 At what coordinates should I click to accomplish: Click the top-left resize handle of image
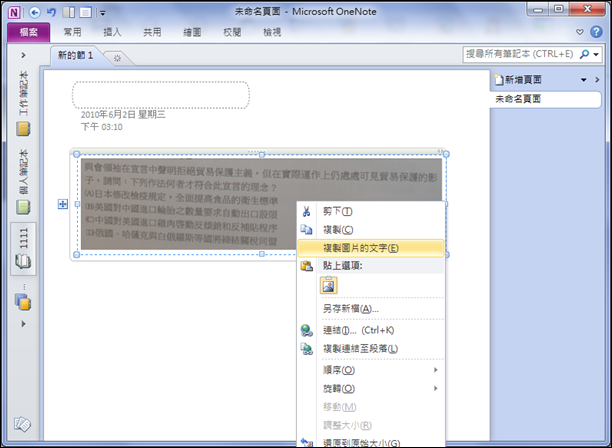pos(77,154)
